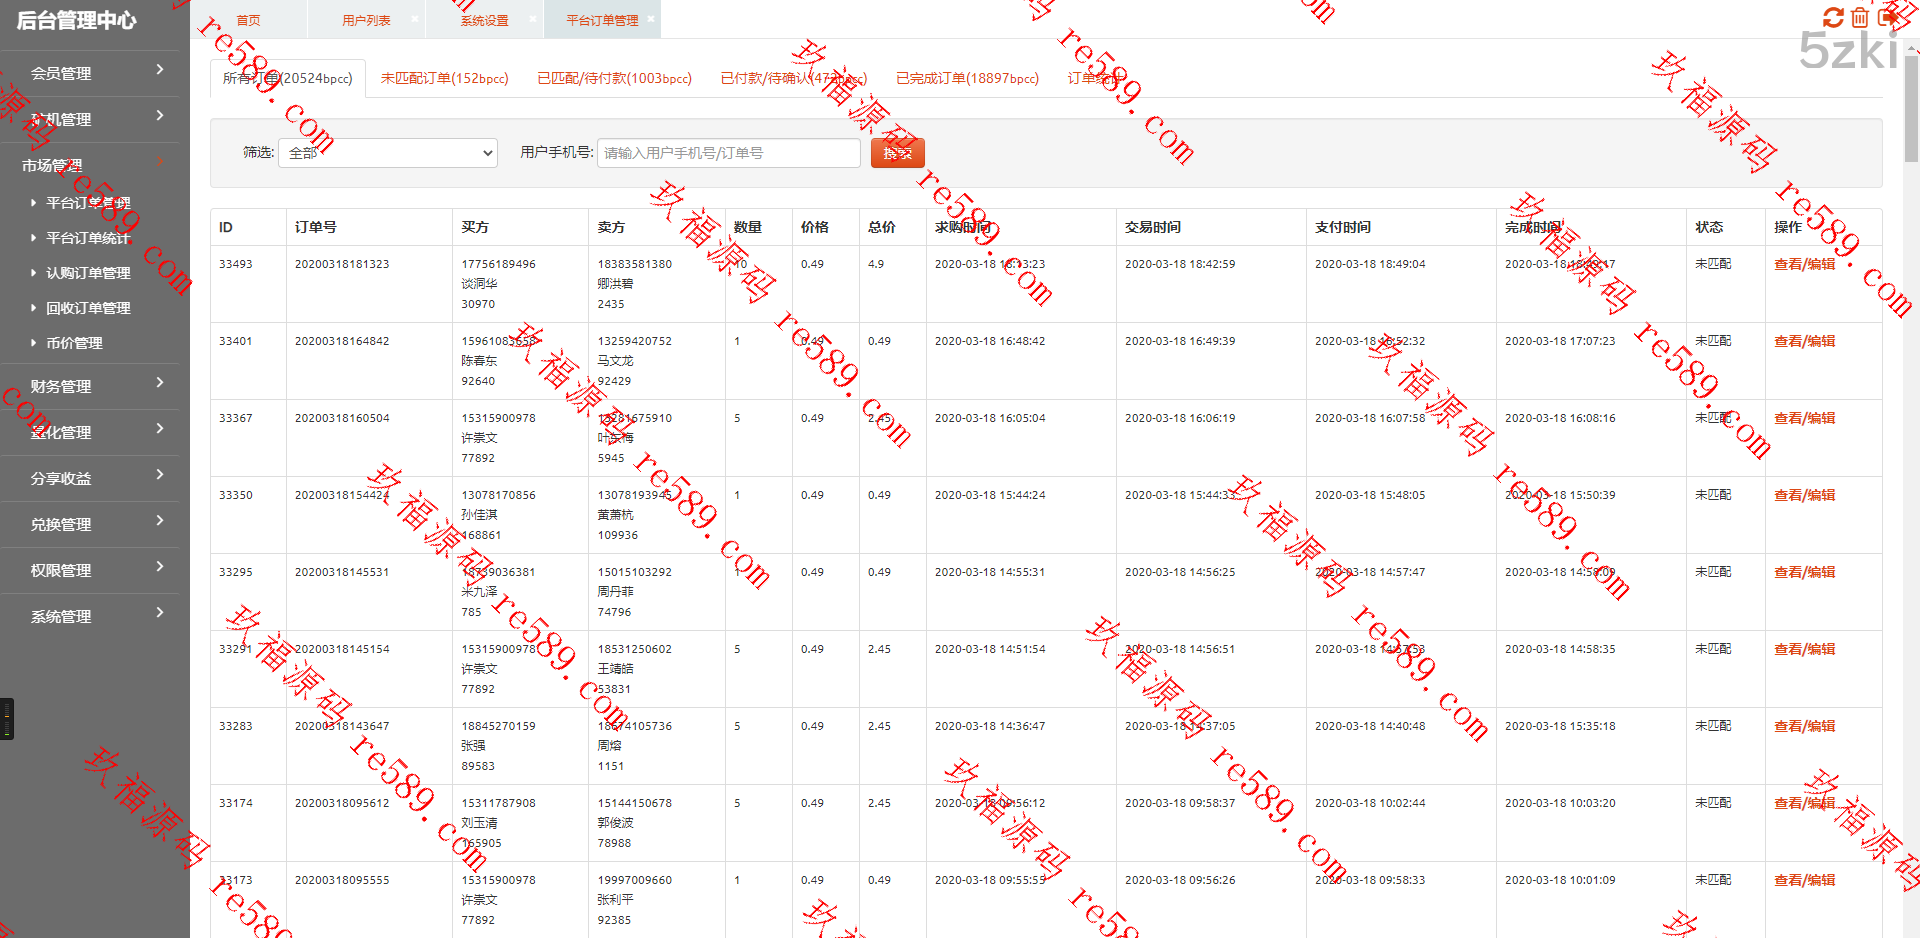Click the trash can clear-cache icon
The image size is (1920, 938).
tap(1859, 18)
